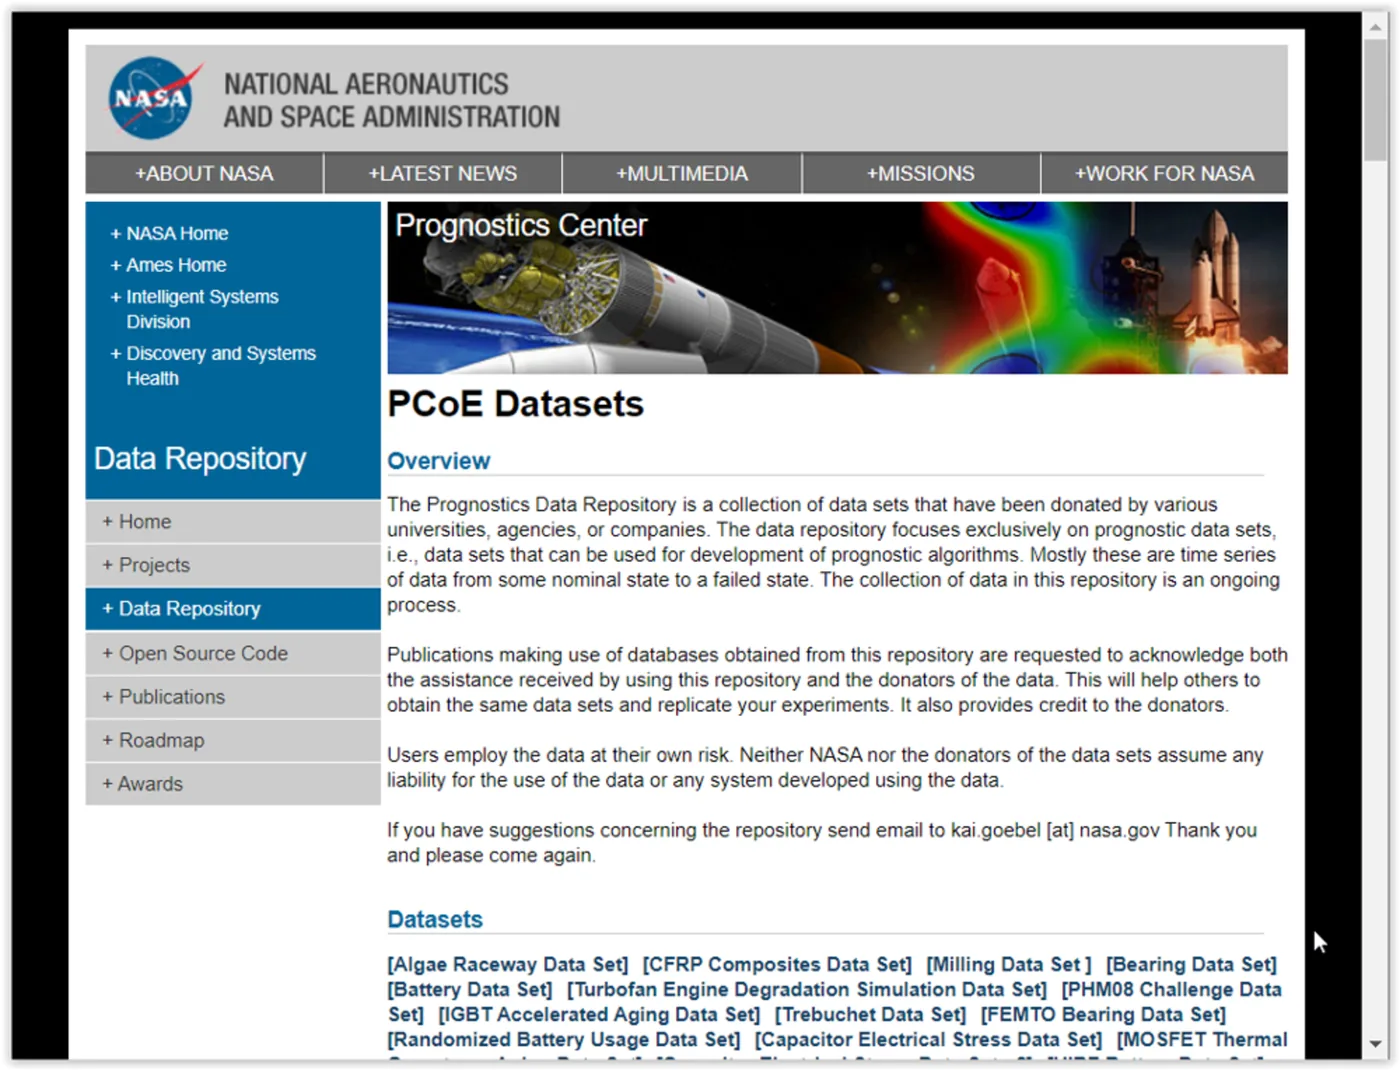The image size is (1400, 1070).
Task: Click National Aeronautics and Space Administration title
Action: tap(391, 100)
